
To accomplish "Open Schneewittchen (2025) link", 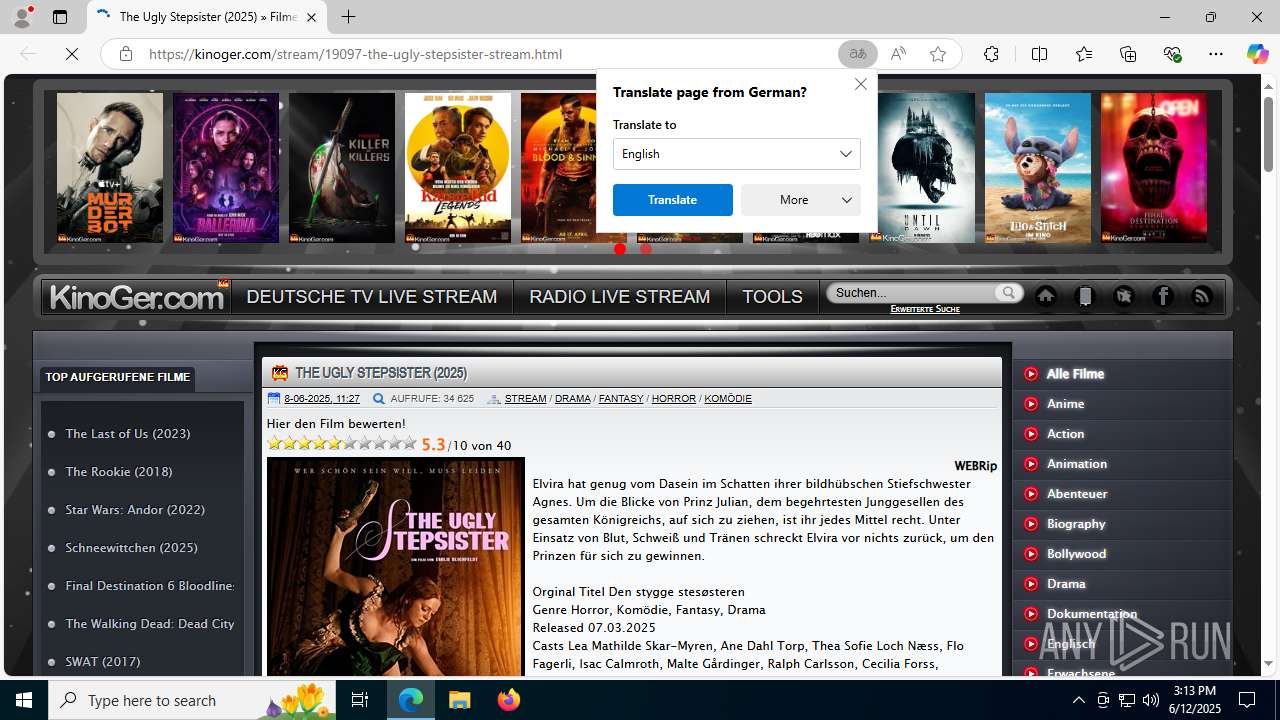I will [132, 547].
